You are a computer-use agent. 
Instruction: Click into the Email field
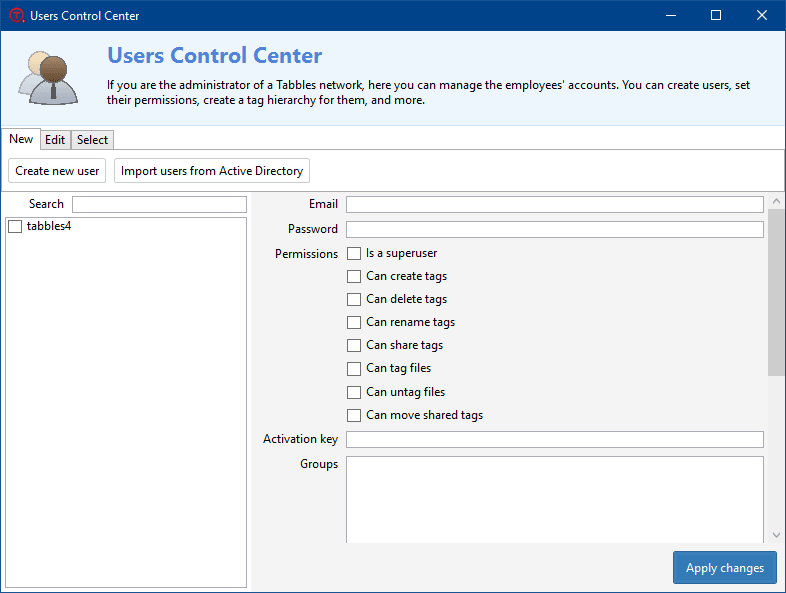tap(555, 205)
